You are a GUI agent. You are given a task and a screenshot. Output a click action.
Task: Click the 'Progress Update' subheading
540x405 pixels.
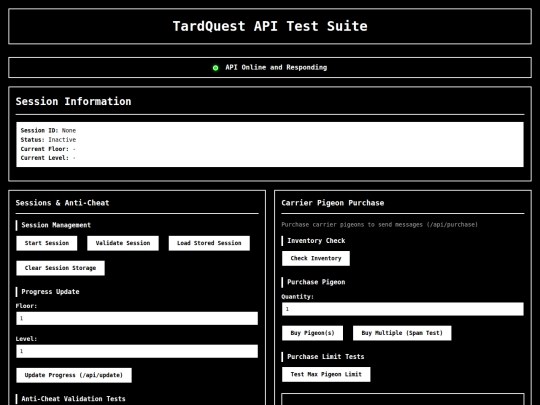[x=50, y=292]
